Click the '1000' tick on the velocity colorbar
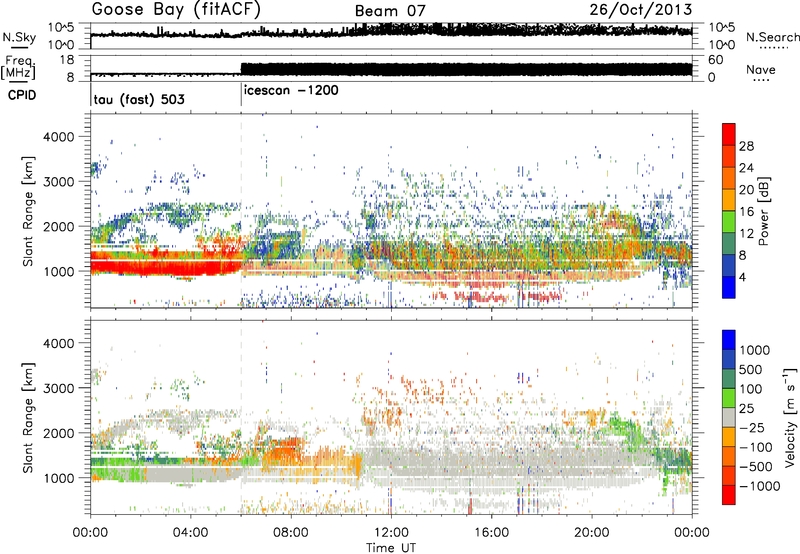800x554 pixels. 755,350
